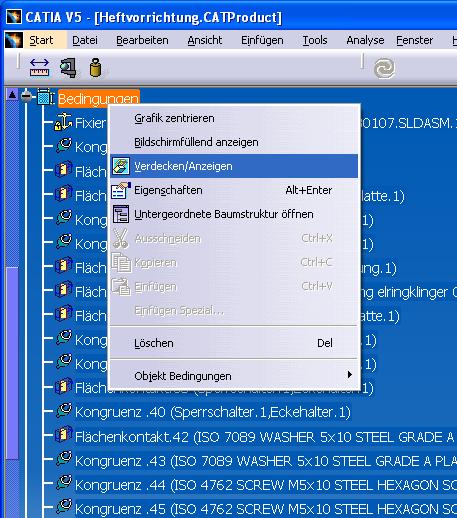Click the tree scroll-up arrow
Viewport: 457px width, 518px height.
(12, 95)
